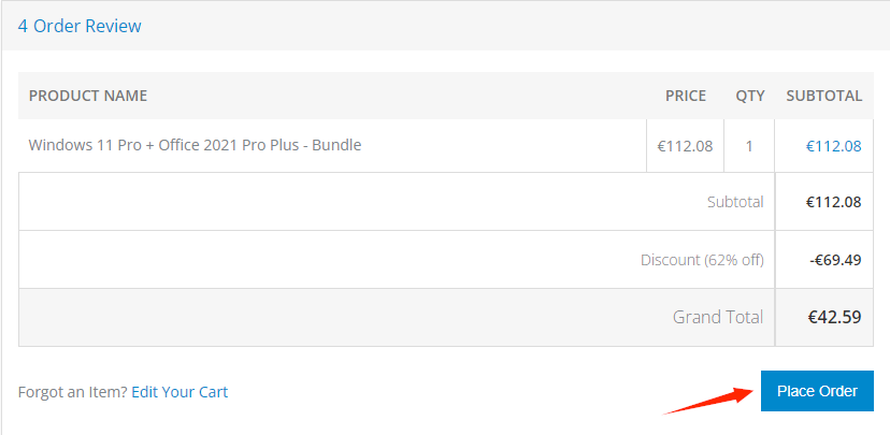Click the -€69.49 discount amount
This screenshot has width=890, height=435.
point(835,260)
